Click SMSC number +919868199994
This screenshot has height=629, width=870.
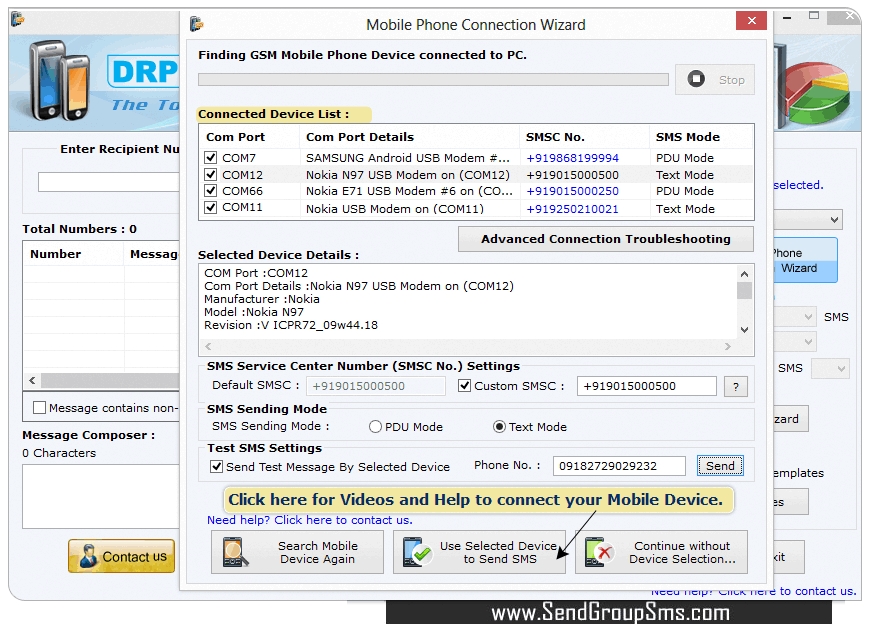(572, 158)
